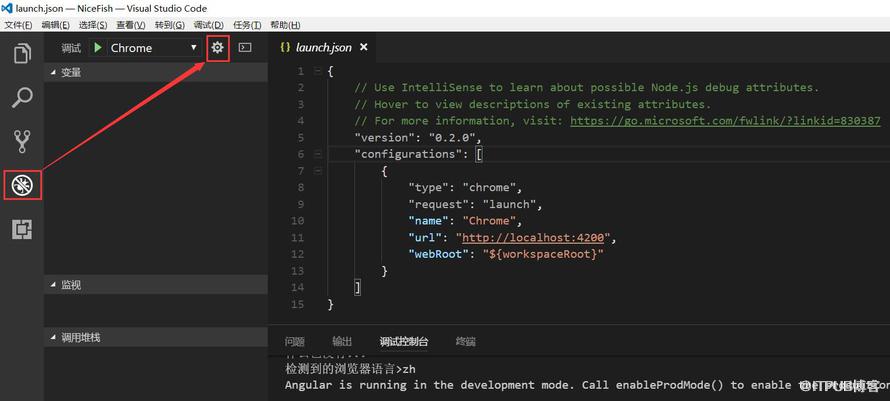The width and height of the screenshot is (890, 401).
Task: Open the 任务(T) menu
Action: pyautogui.click(x=247, y=25)
